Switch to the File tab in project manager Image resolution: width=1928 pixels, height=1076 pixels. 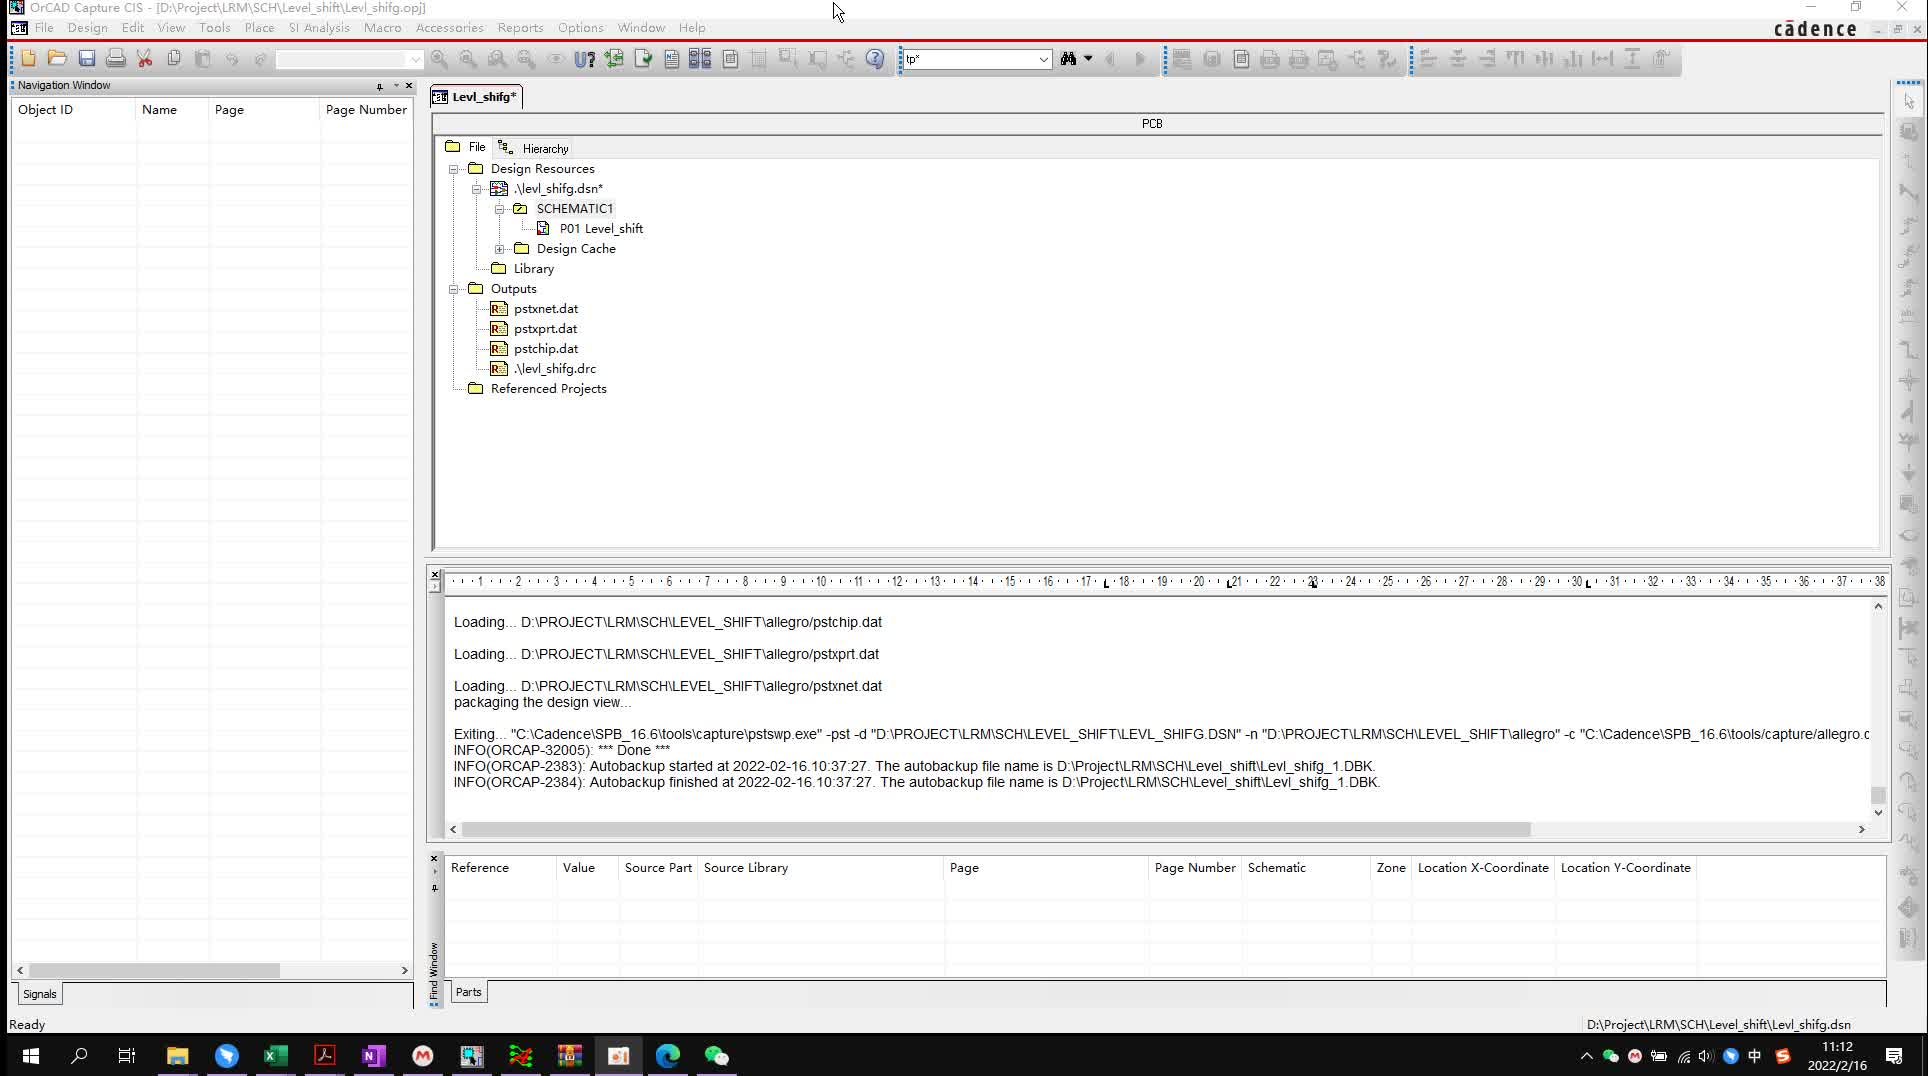click(466, 147)
